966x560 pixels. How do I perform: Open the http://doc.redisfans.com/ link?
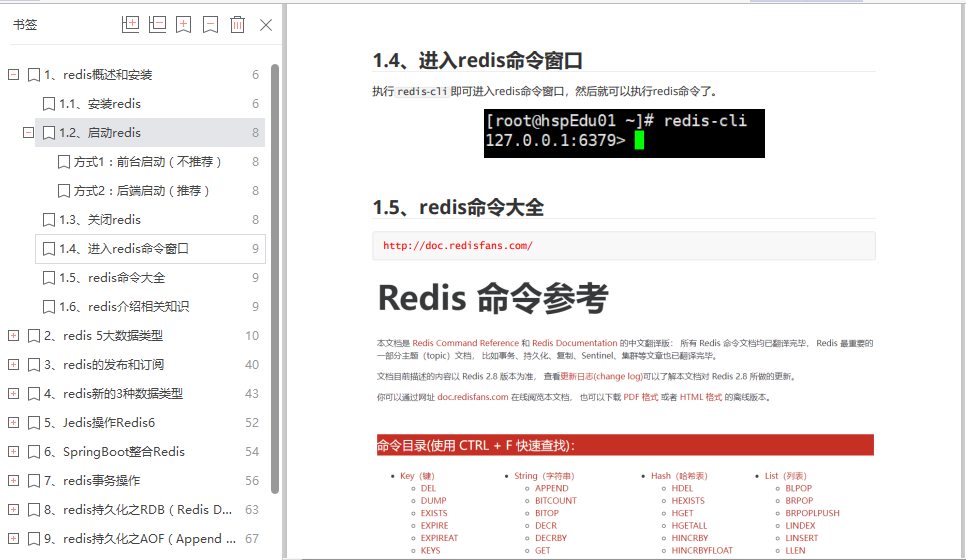[458, 245]
